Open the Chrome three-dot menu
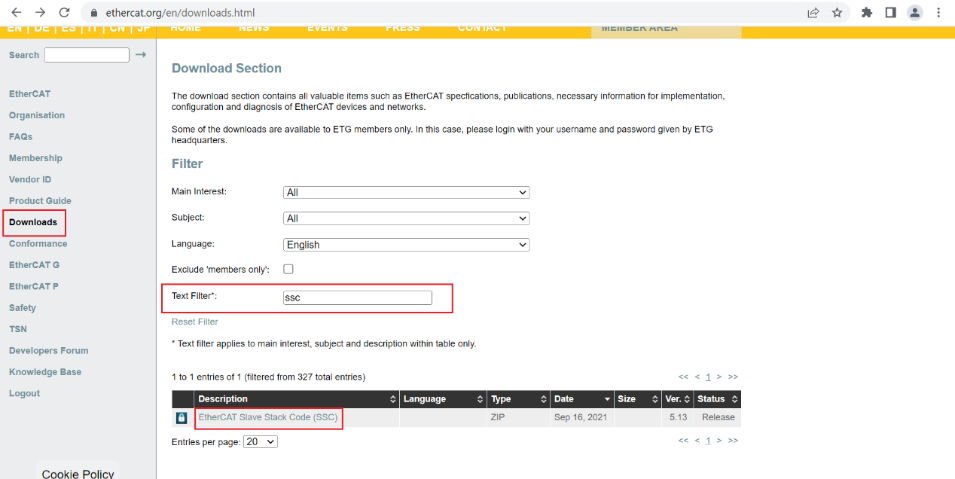Screen dimensions: 955x479 (939, 13)
